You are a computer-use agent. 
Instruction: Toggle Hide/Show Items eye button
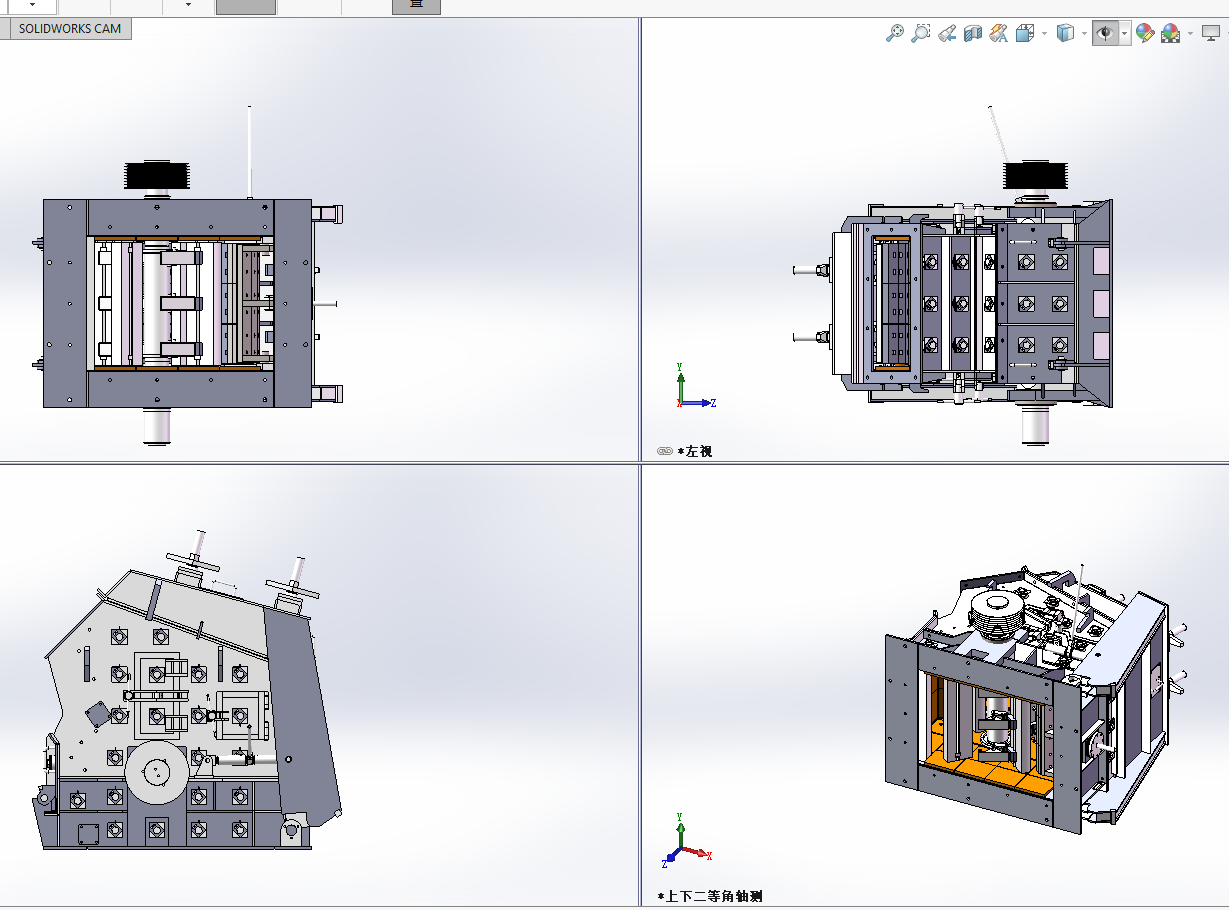[x=1105, y=33]
